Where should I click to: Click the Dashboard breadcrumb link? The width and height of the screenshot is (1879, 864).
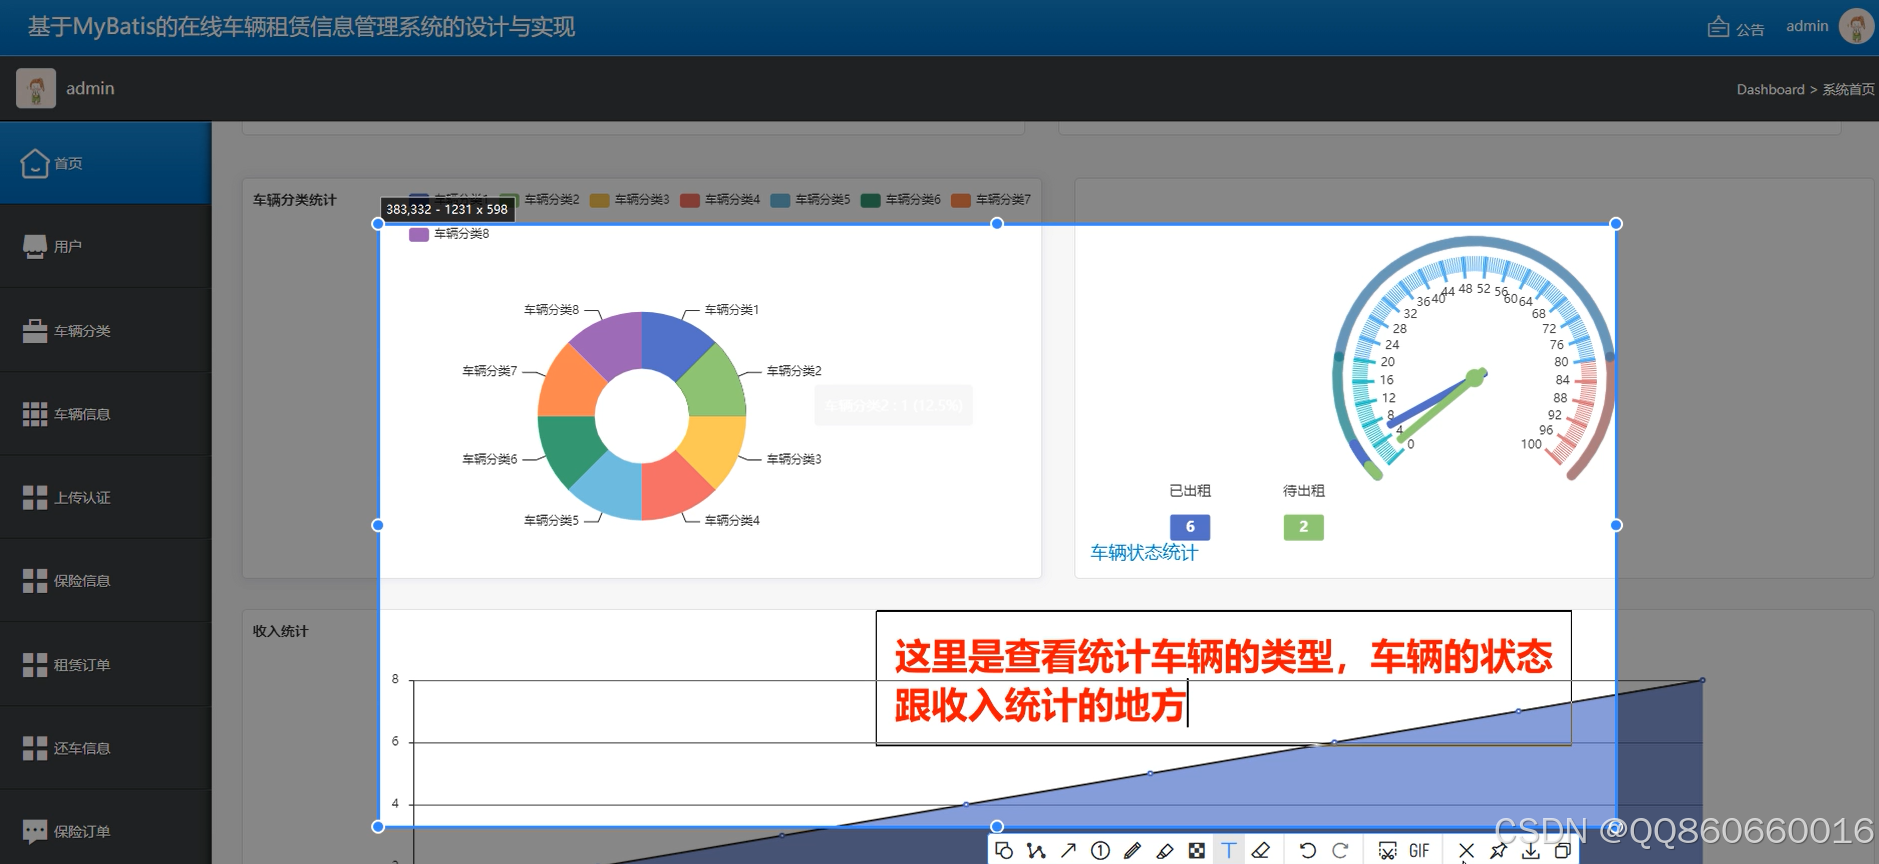(x=1770, y=89)
